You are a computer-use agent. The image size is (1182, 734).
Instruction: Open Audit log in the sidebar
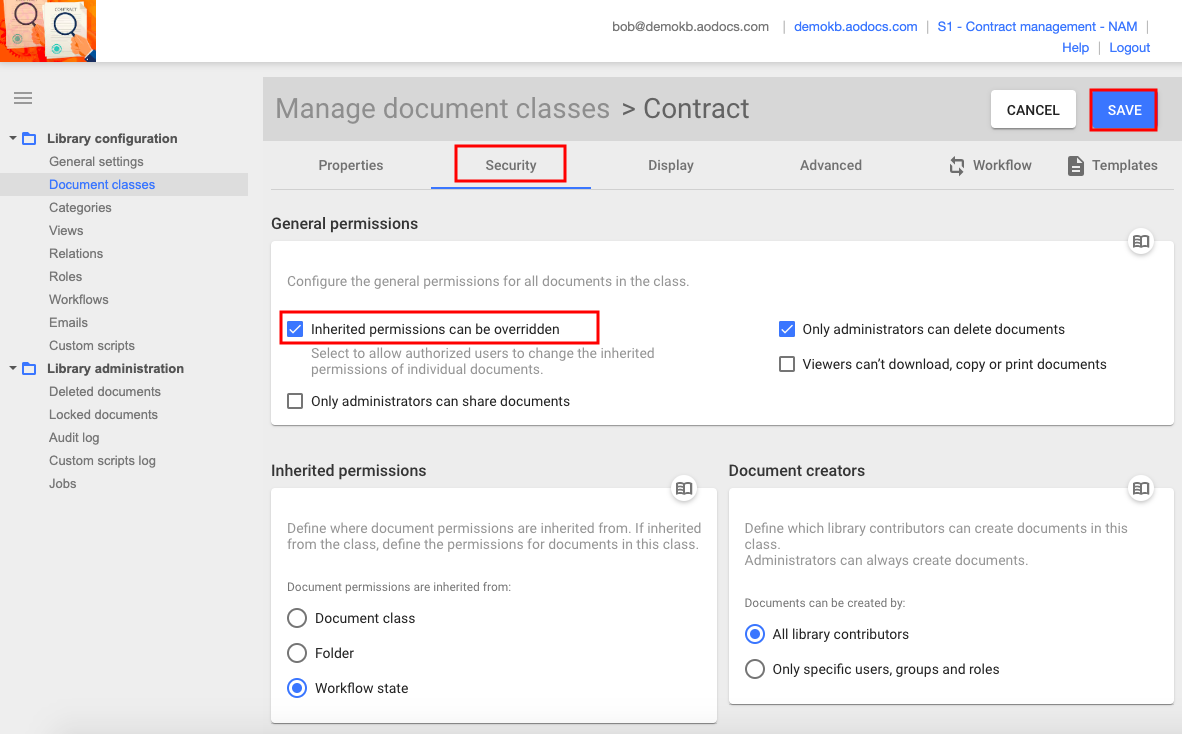click(x=74, y=438)
